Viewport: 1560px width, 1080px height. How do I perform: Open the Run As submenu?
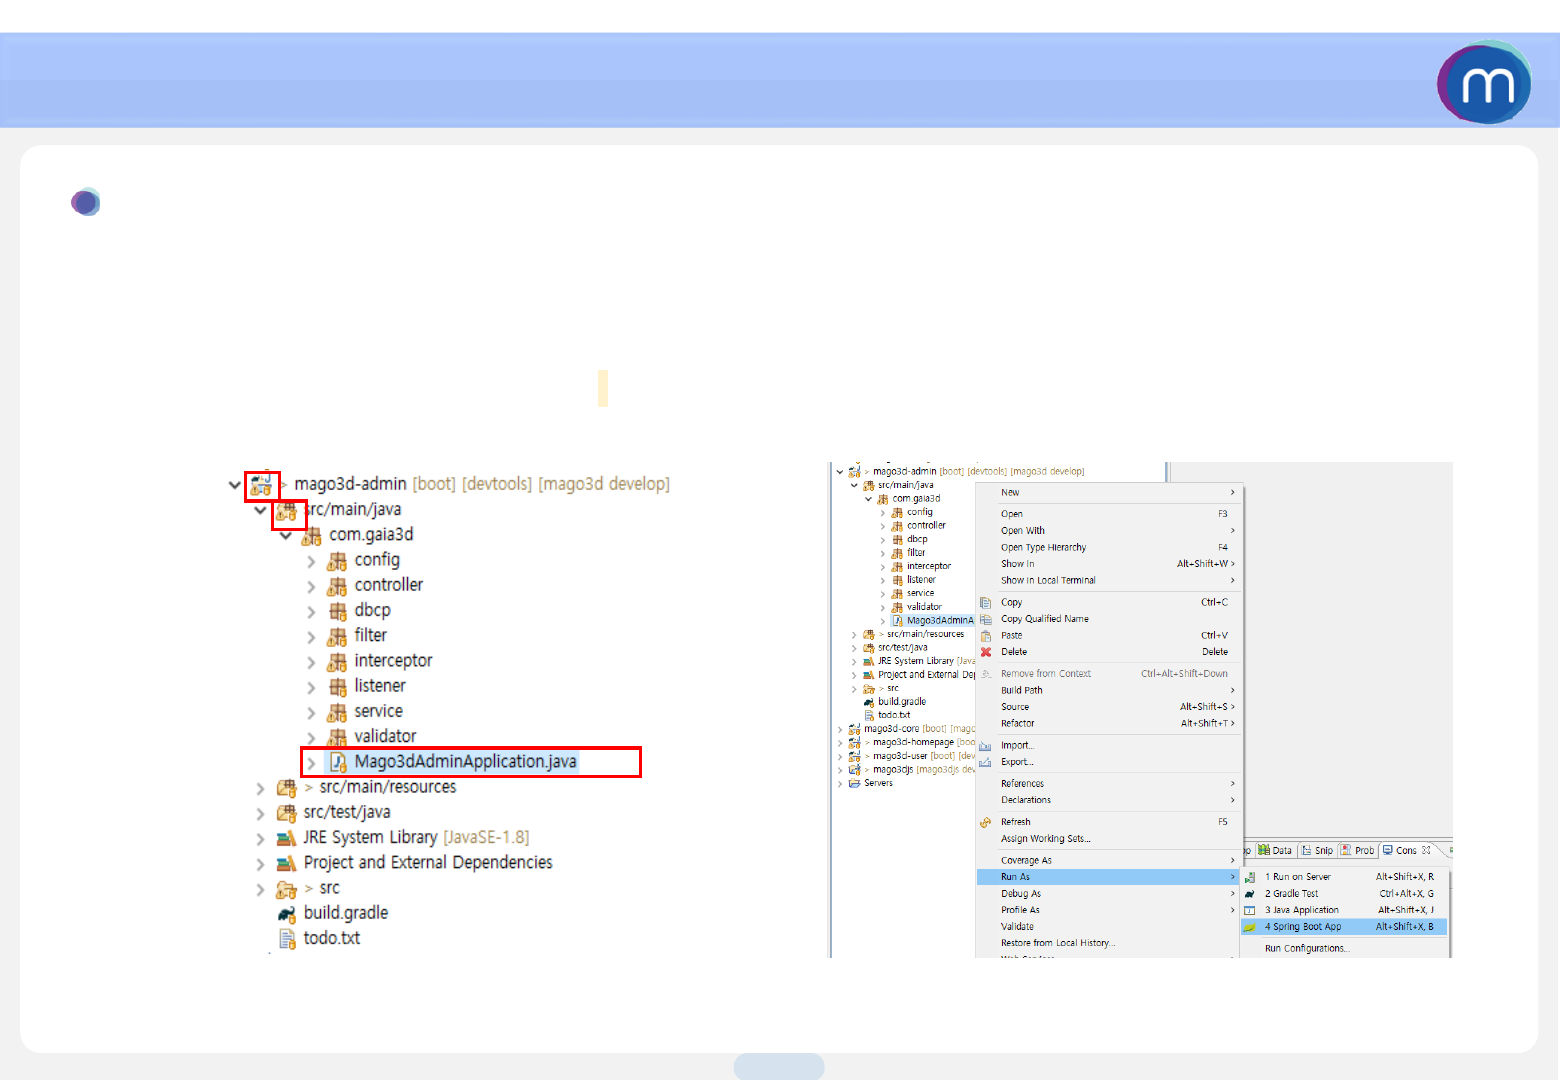1109,877
